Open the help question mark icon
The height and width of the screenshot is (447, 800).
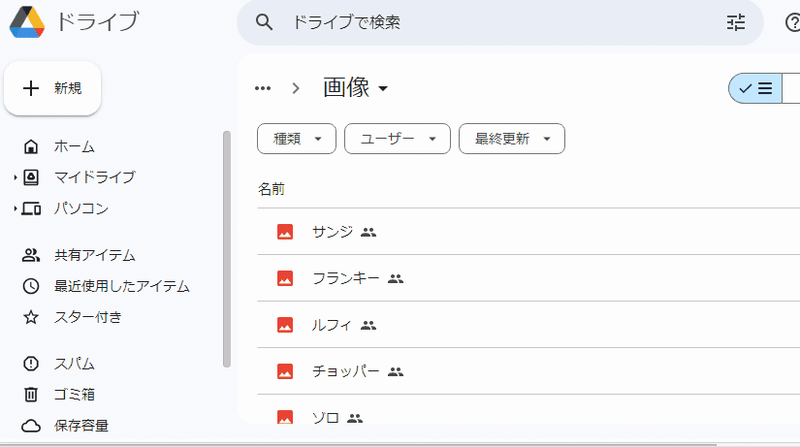(x=792, y=22)
